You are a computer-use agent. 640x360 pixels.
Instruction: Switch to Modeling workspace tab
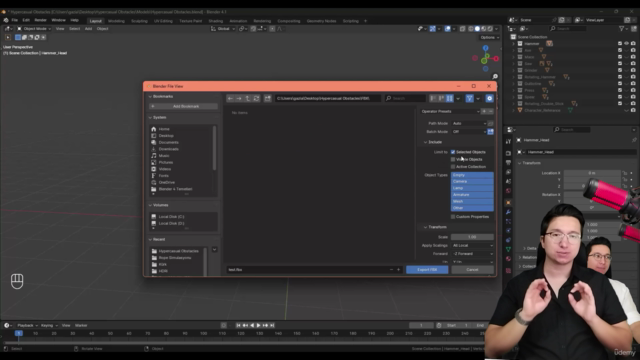coord(116,21)
